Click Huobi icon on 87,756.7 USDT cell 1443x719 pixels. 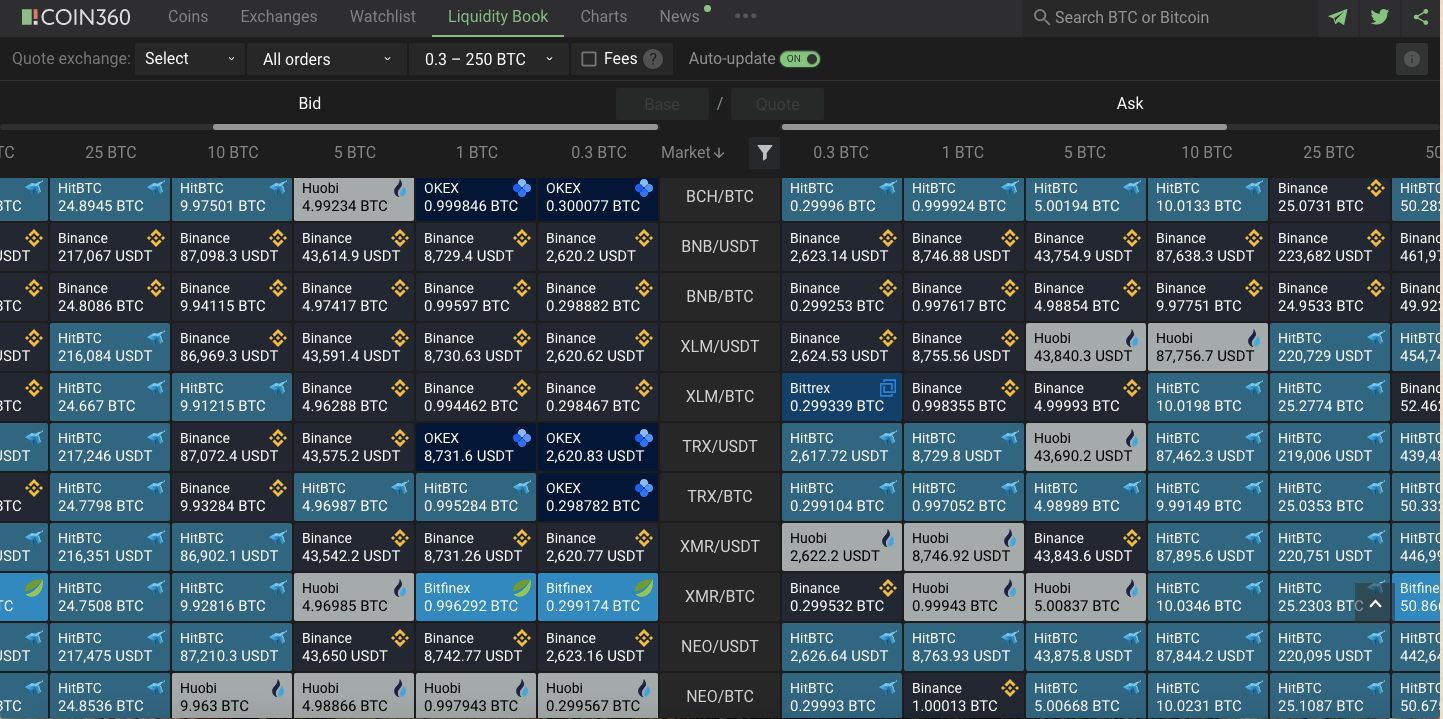pos(1253,338)
